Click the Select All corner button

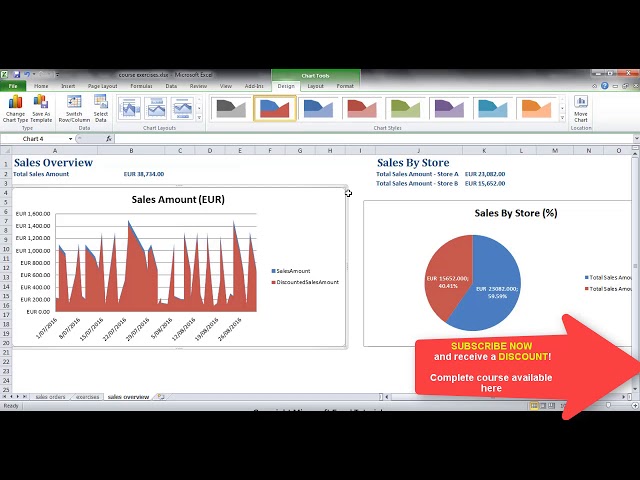click(6, 151)
